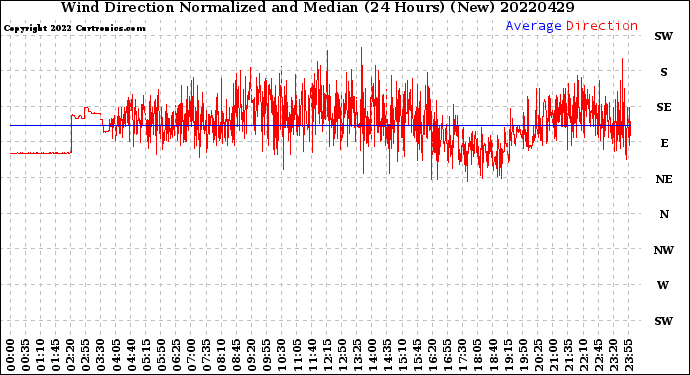Click the "14:00" time axis label

tap(372, 355)
